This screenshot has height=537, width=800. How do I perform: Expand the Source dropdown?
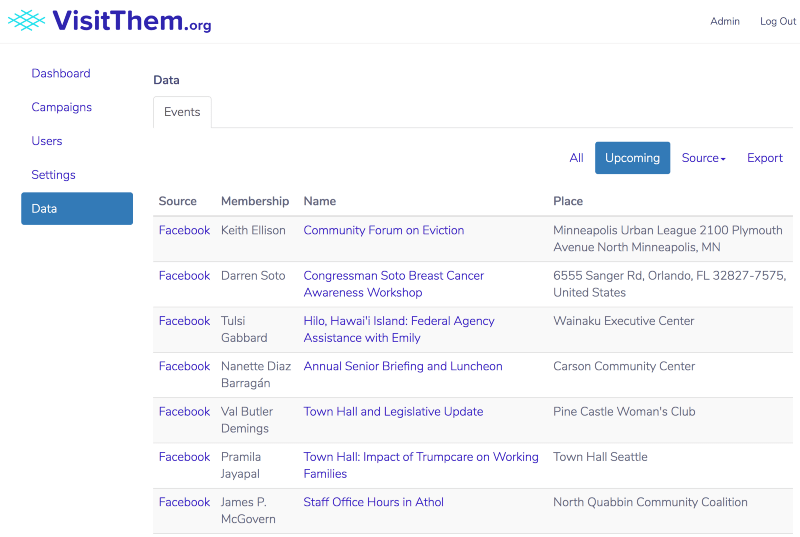point(703,158)
